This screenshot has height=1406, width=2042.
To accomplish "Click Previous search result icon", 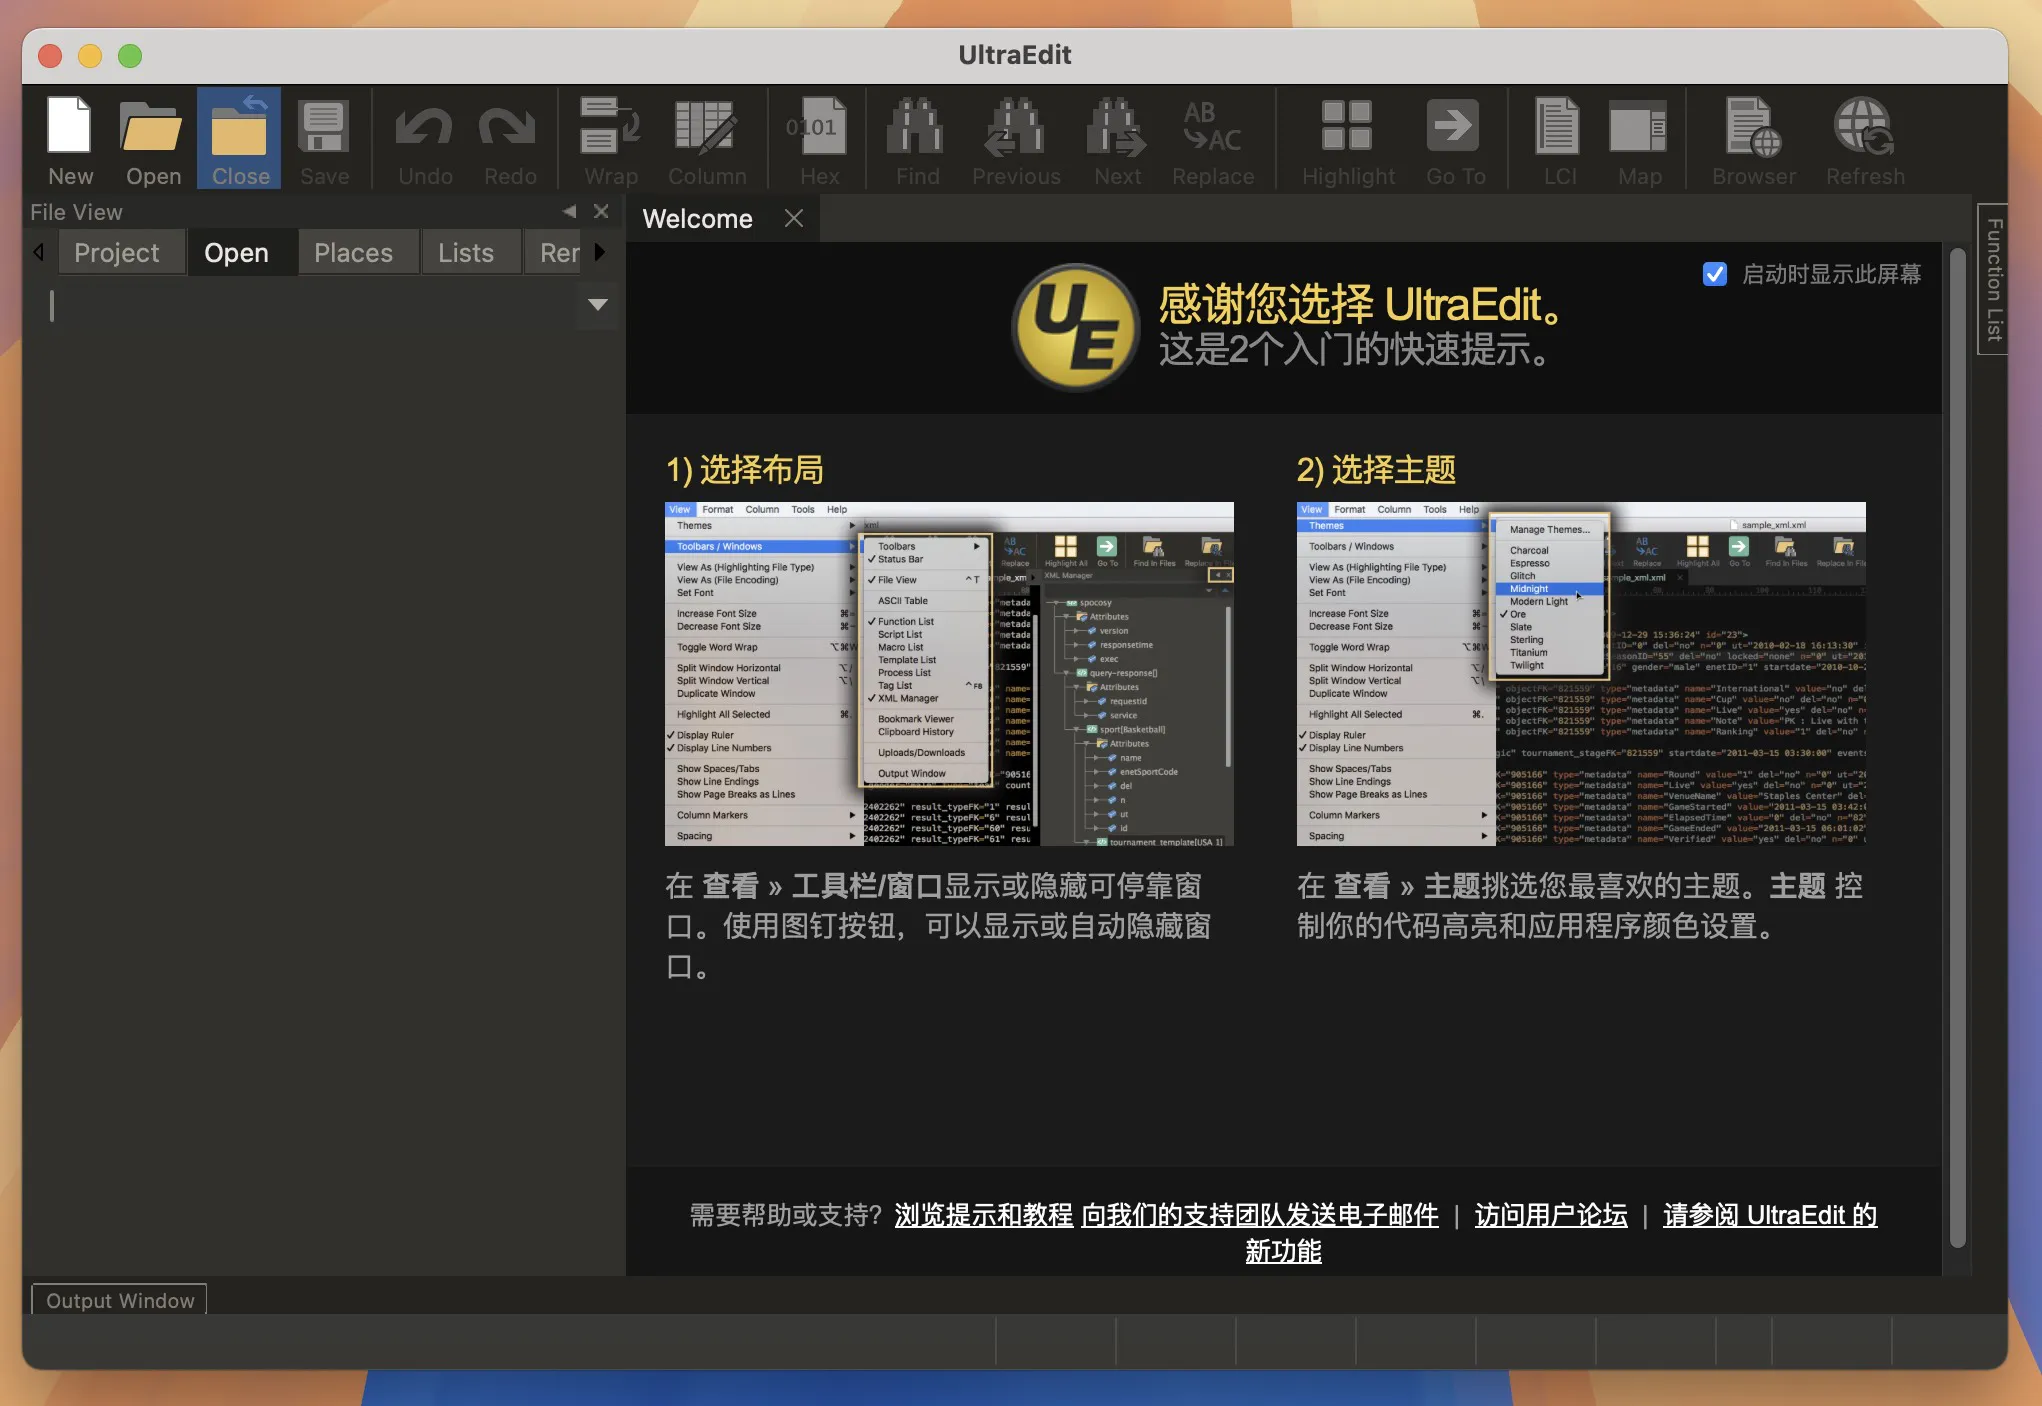I will pos(1016,140).
